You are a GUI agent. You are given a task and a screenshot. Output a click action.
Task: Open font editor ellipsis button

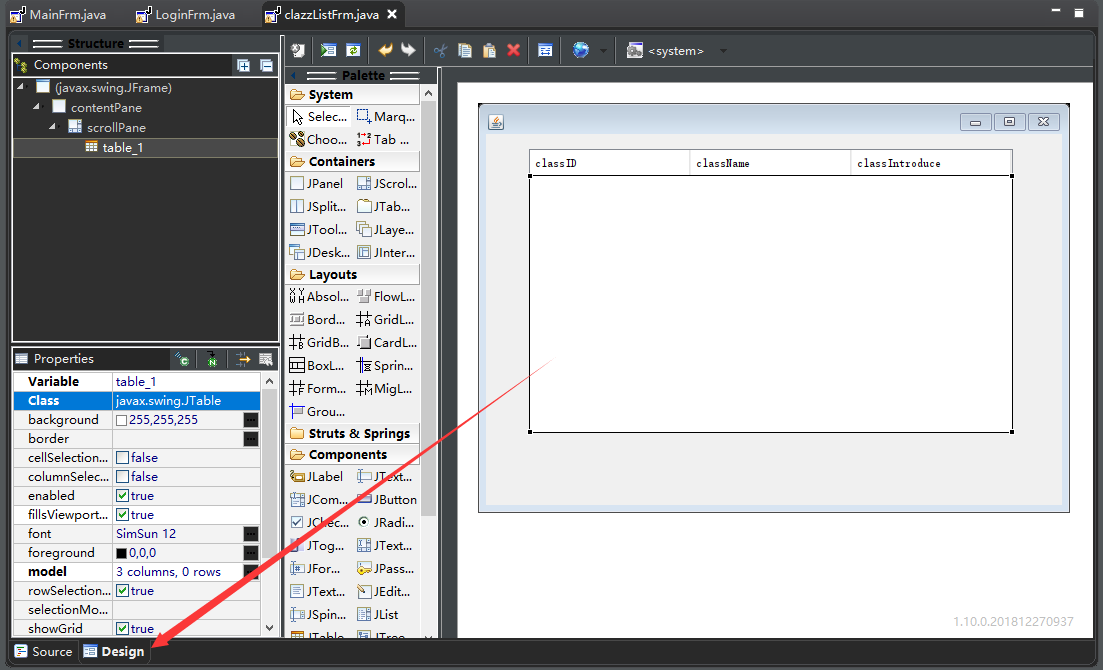click(x=250, y=533)
